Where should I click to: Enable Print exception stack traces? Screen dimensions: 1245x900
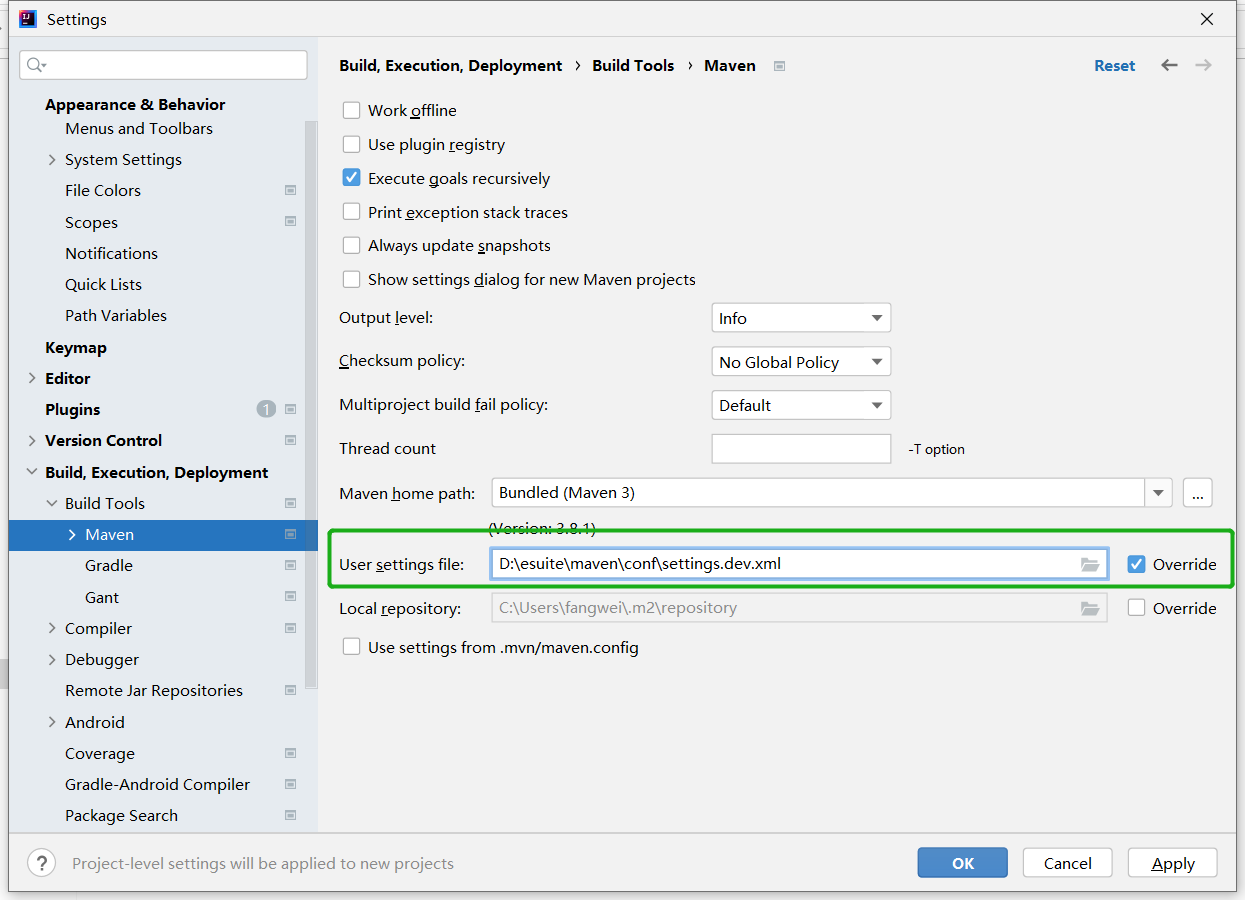351,212
